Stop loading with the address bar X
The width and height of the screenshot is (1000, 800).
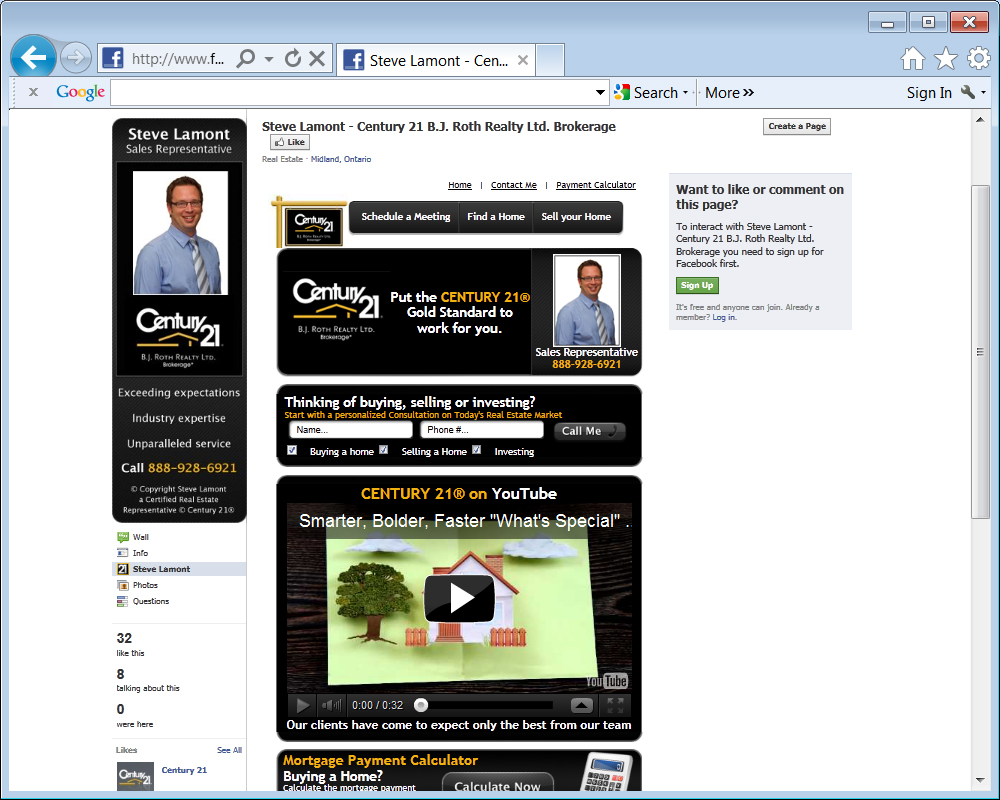[317, 59]
